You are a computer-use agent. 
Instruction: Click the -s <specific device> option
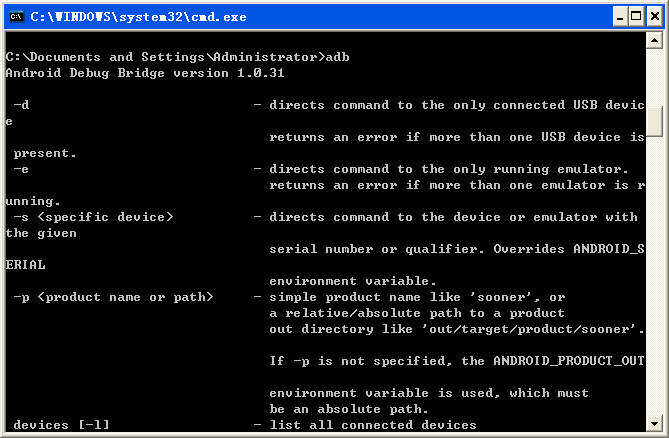click(93, 217)
